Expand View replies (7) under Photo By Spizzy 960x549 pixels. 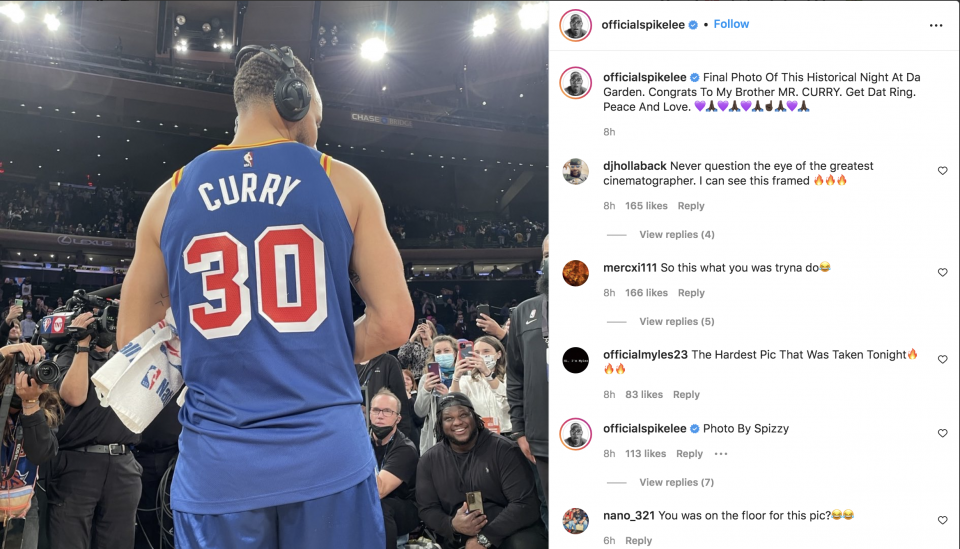point(677,482)
